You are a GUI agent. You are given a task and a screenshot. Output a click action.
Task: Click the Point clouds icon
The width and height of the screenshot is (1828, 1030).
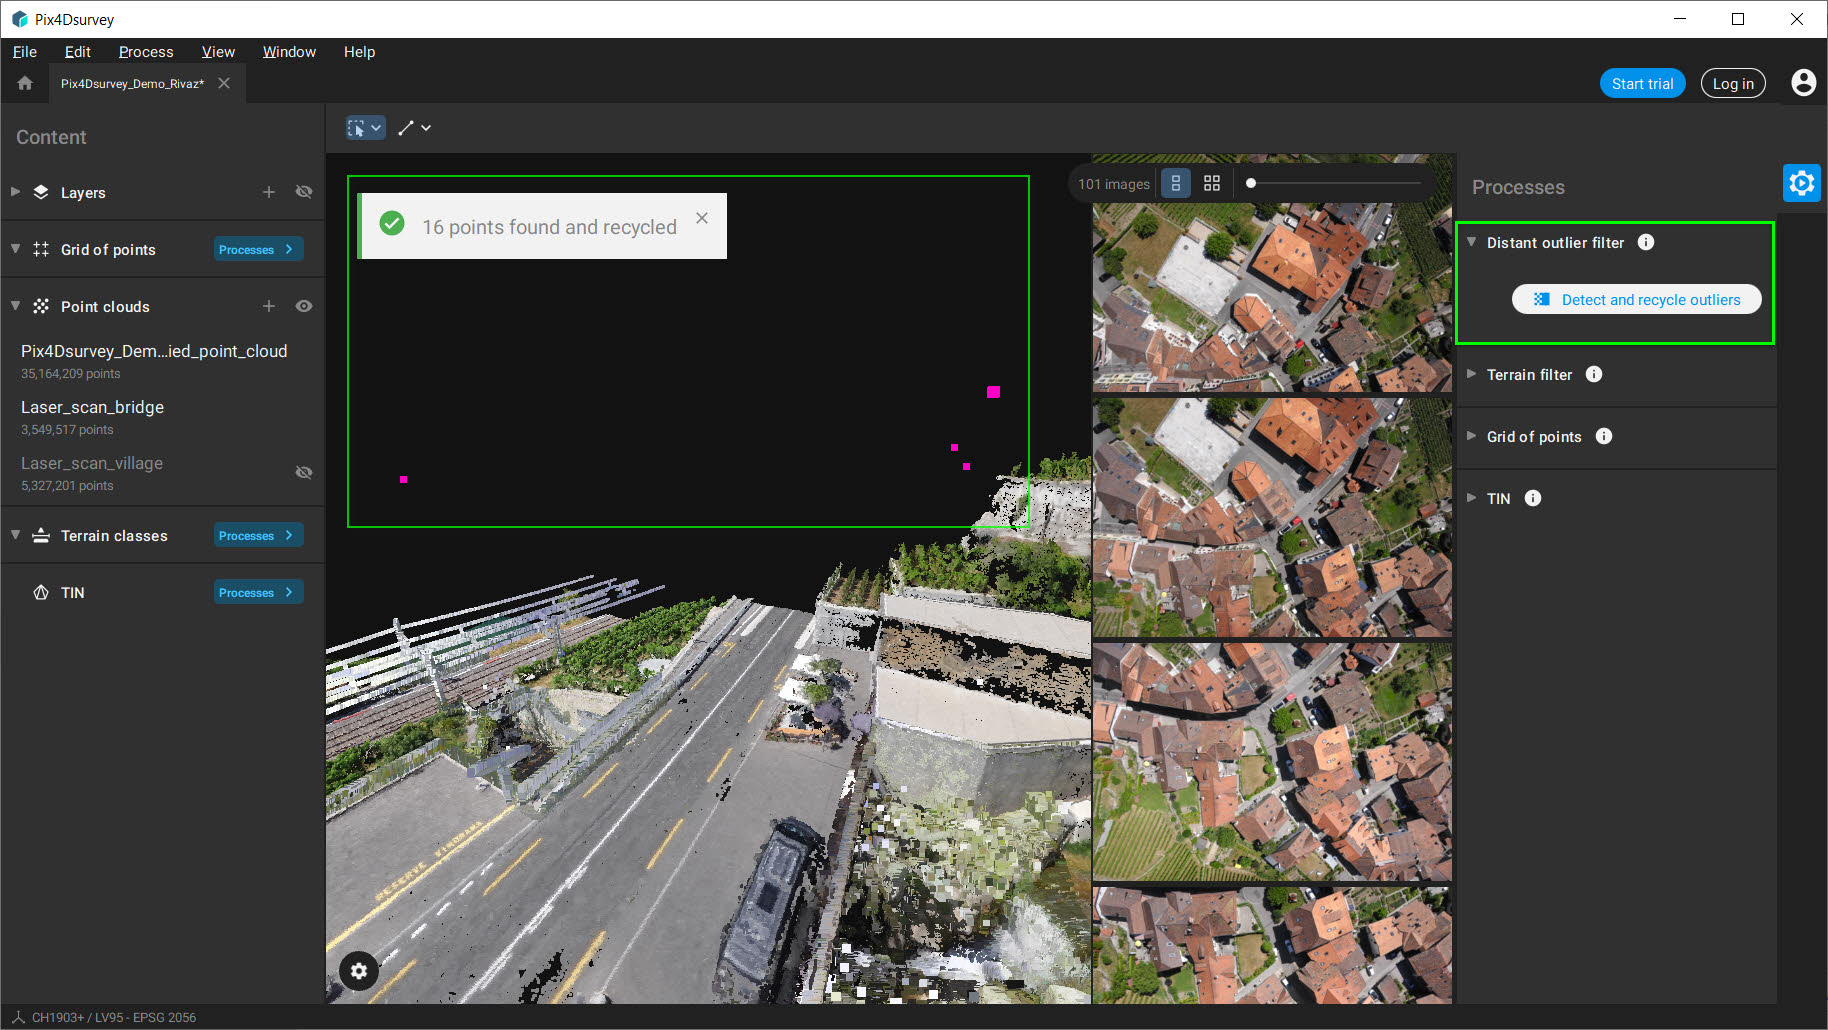click(41, 306)
